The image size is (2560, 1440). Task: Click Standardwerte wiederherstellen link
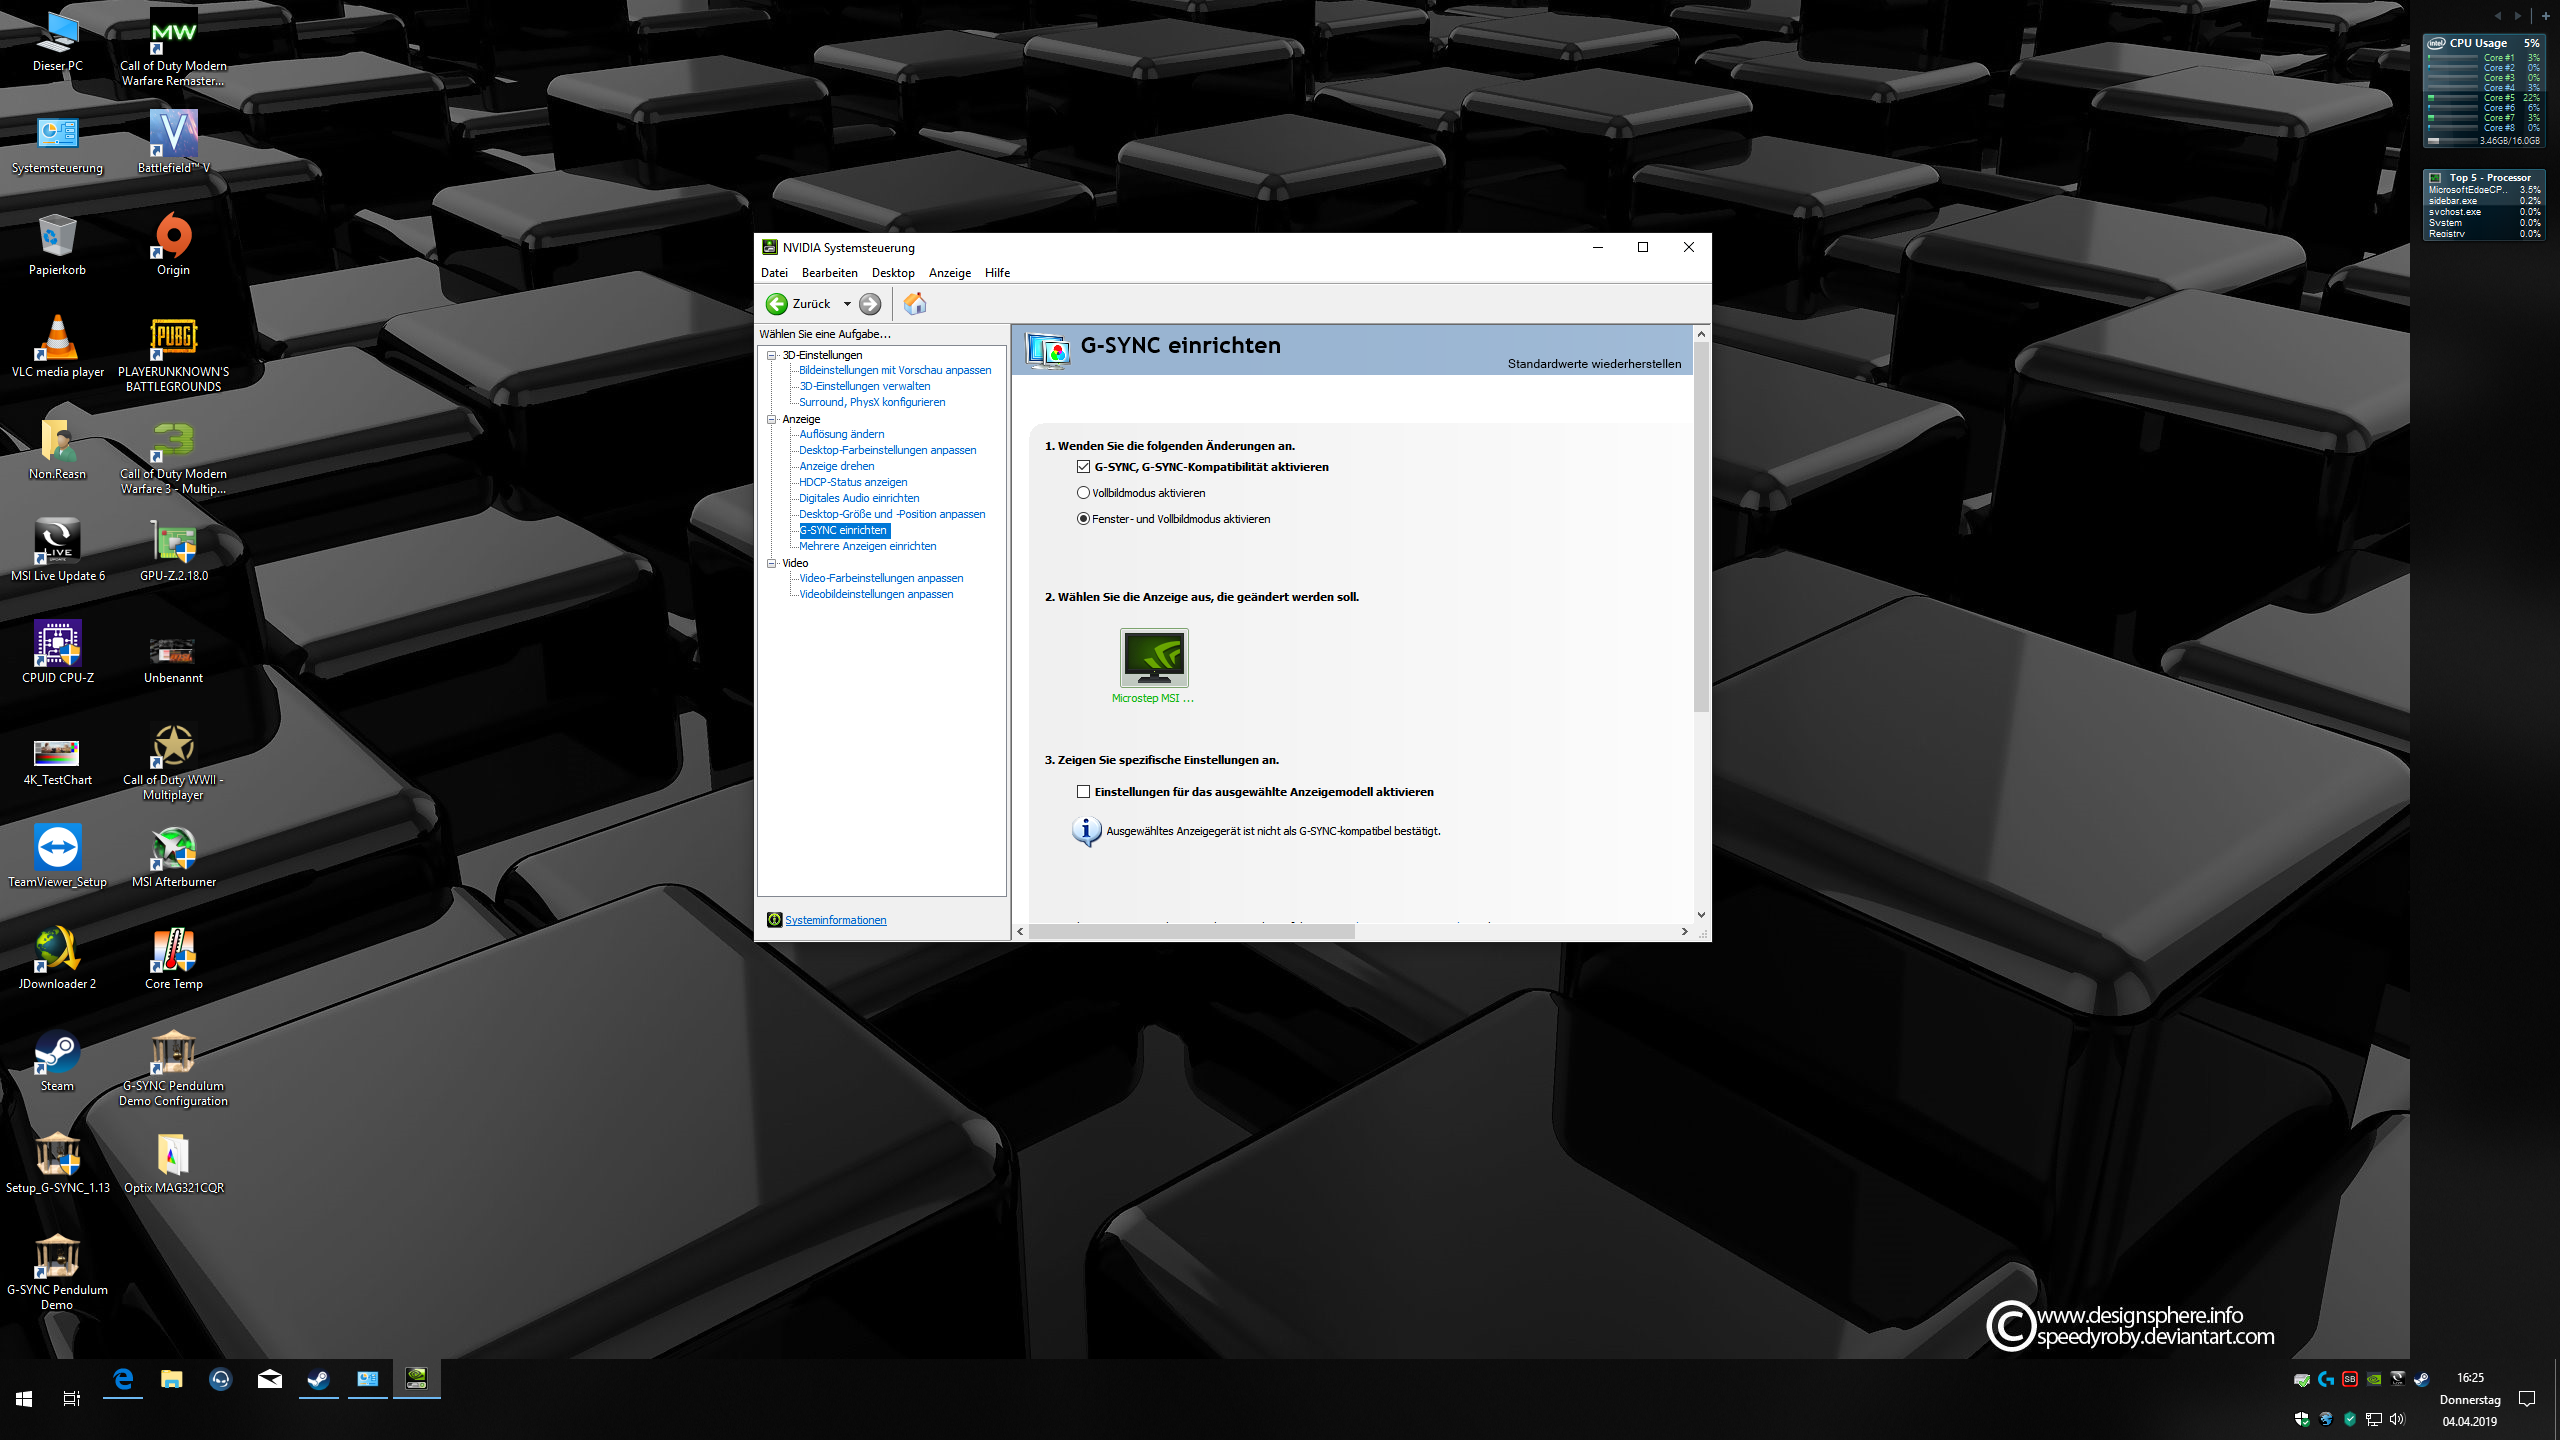click(x=1593, y=364)
